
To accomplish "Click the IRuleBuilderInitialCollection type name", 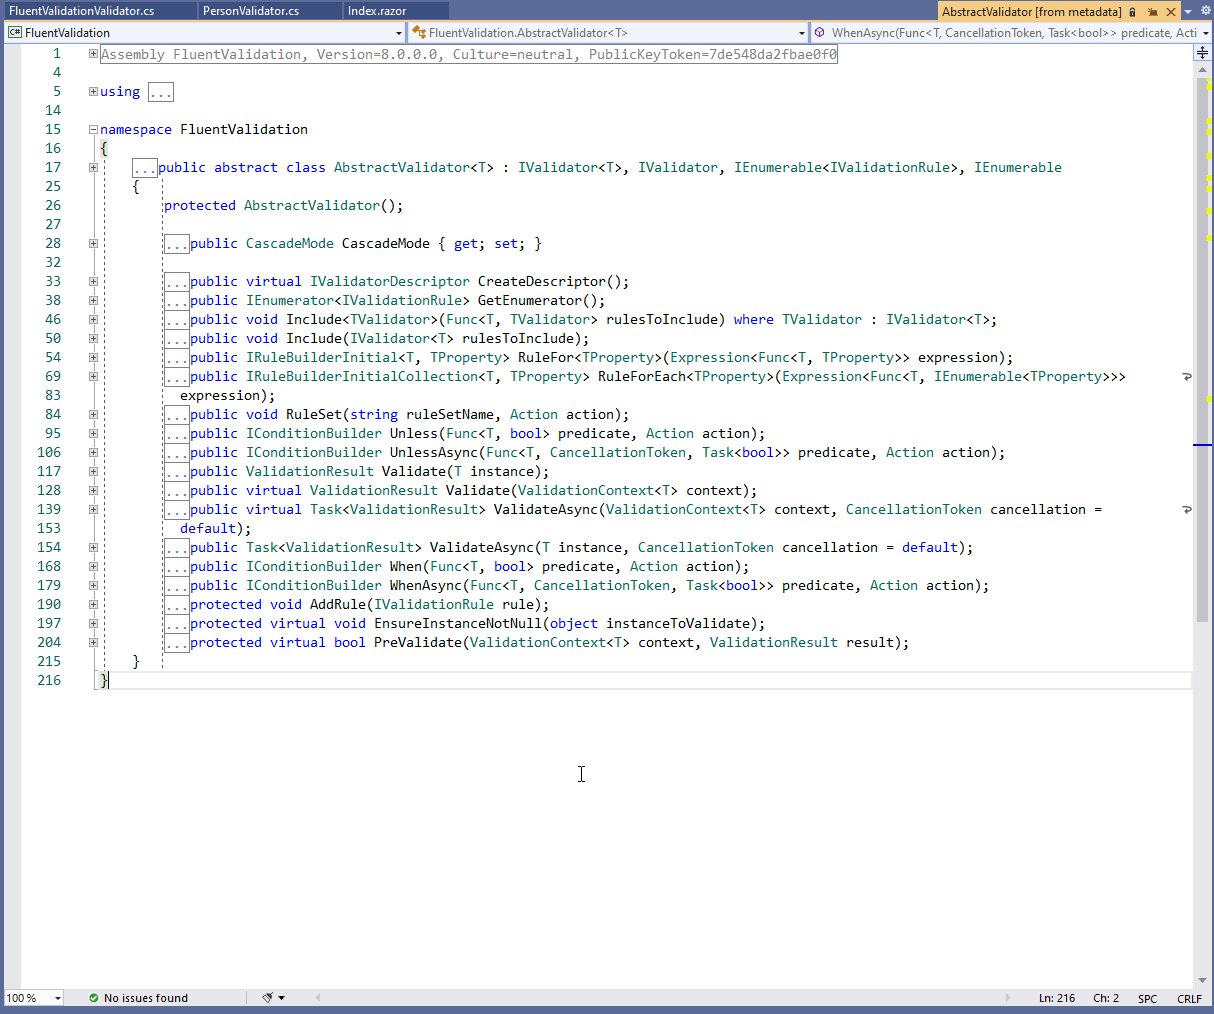I will point(362,377).
